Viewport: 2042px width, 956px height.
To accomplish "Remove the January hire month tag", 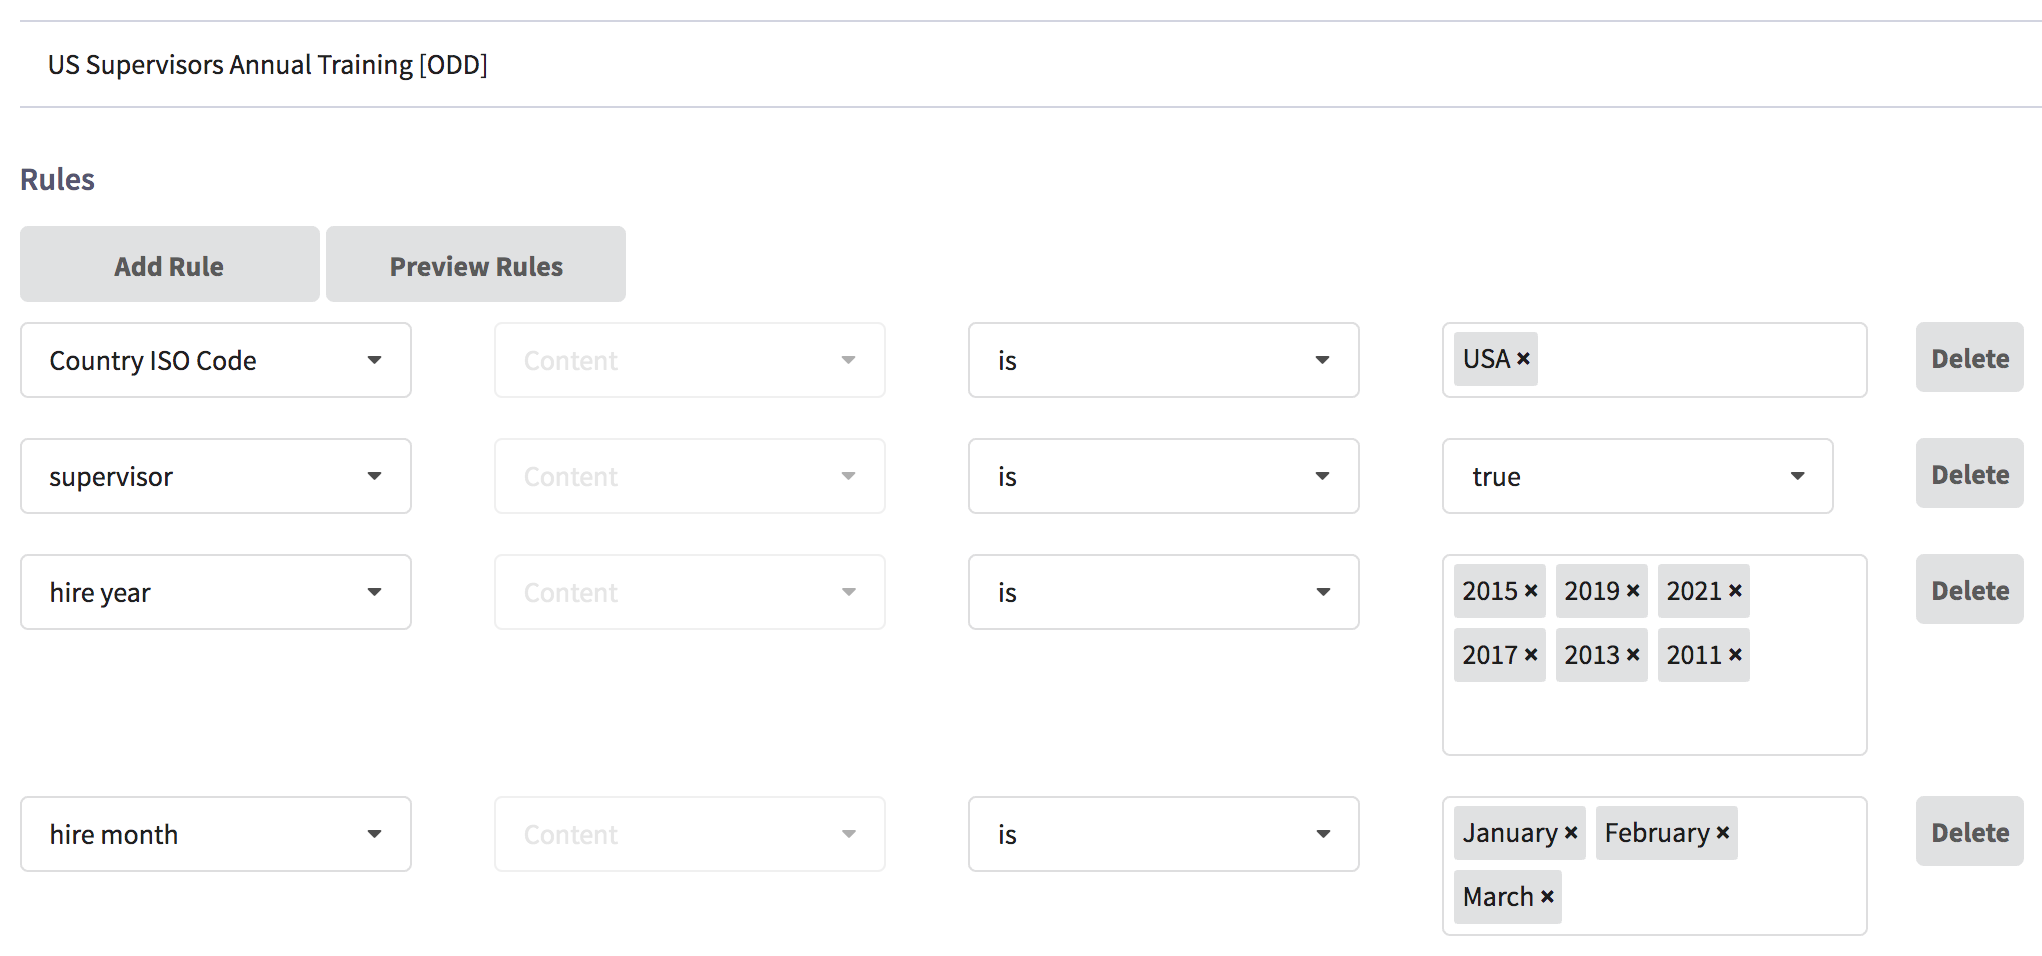I will 1571,833.
